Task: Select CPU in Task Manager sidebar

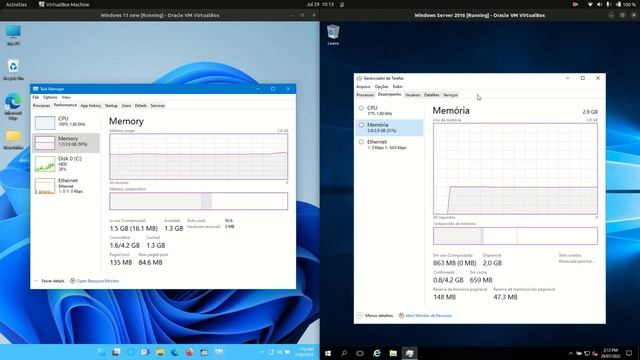Action: click(66, 122)
